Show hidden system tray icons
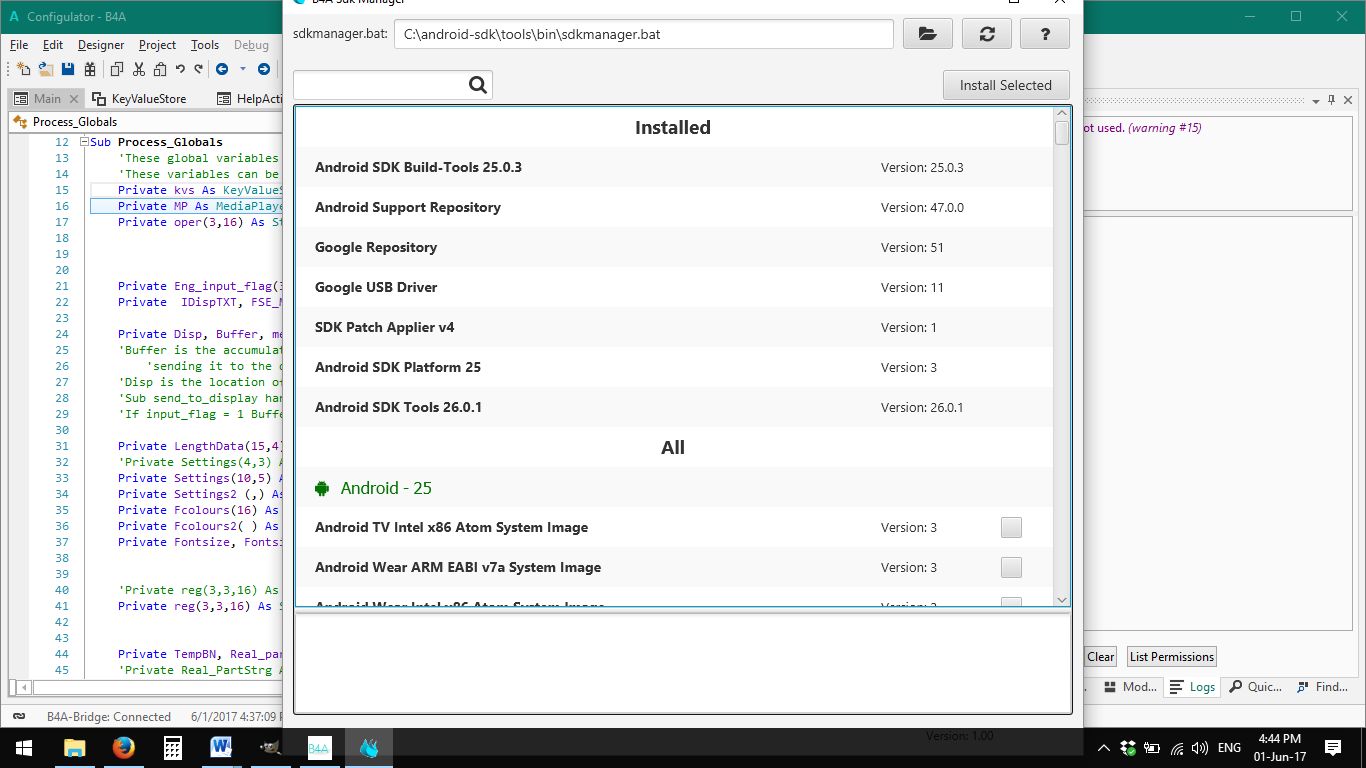1366x768 pixels. tap(1104, 747)
